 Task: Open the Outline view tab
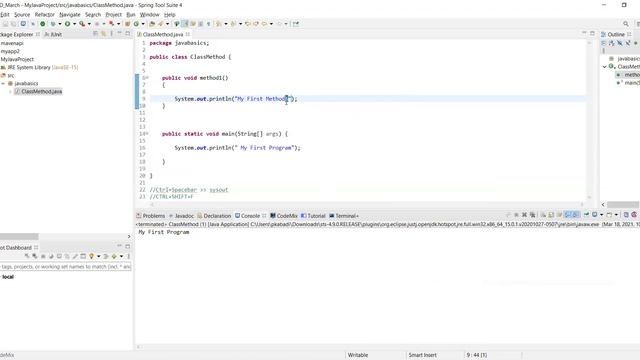tap(616, 34)
